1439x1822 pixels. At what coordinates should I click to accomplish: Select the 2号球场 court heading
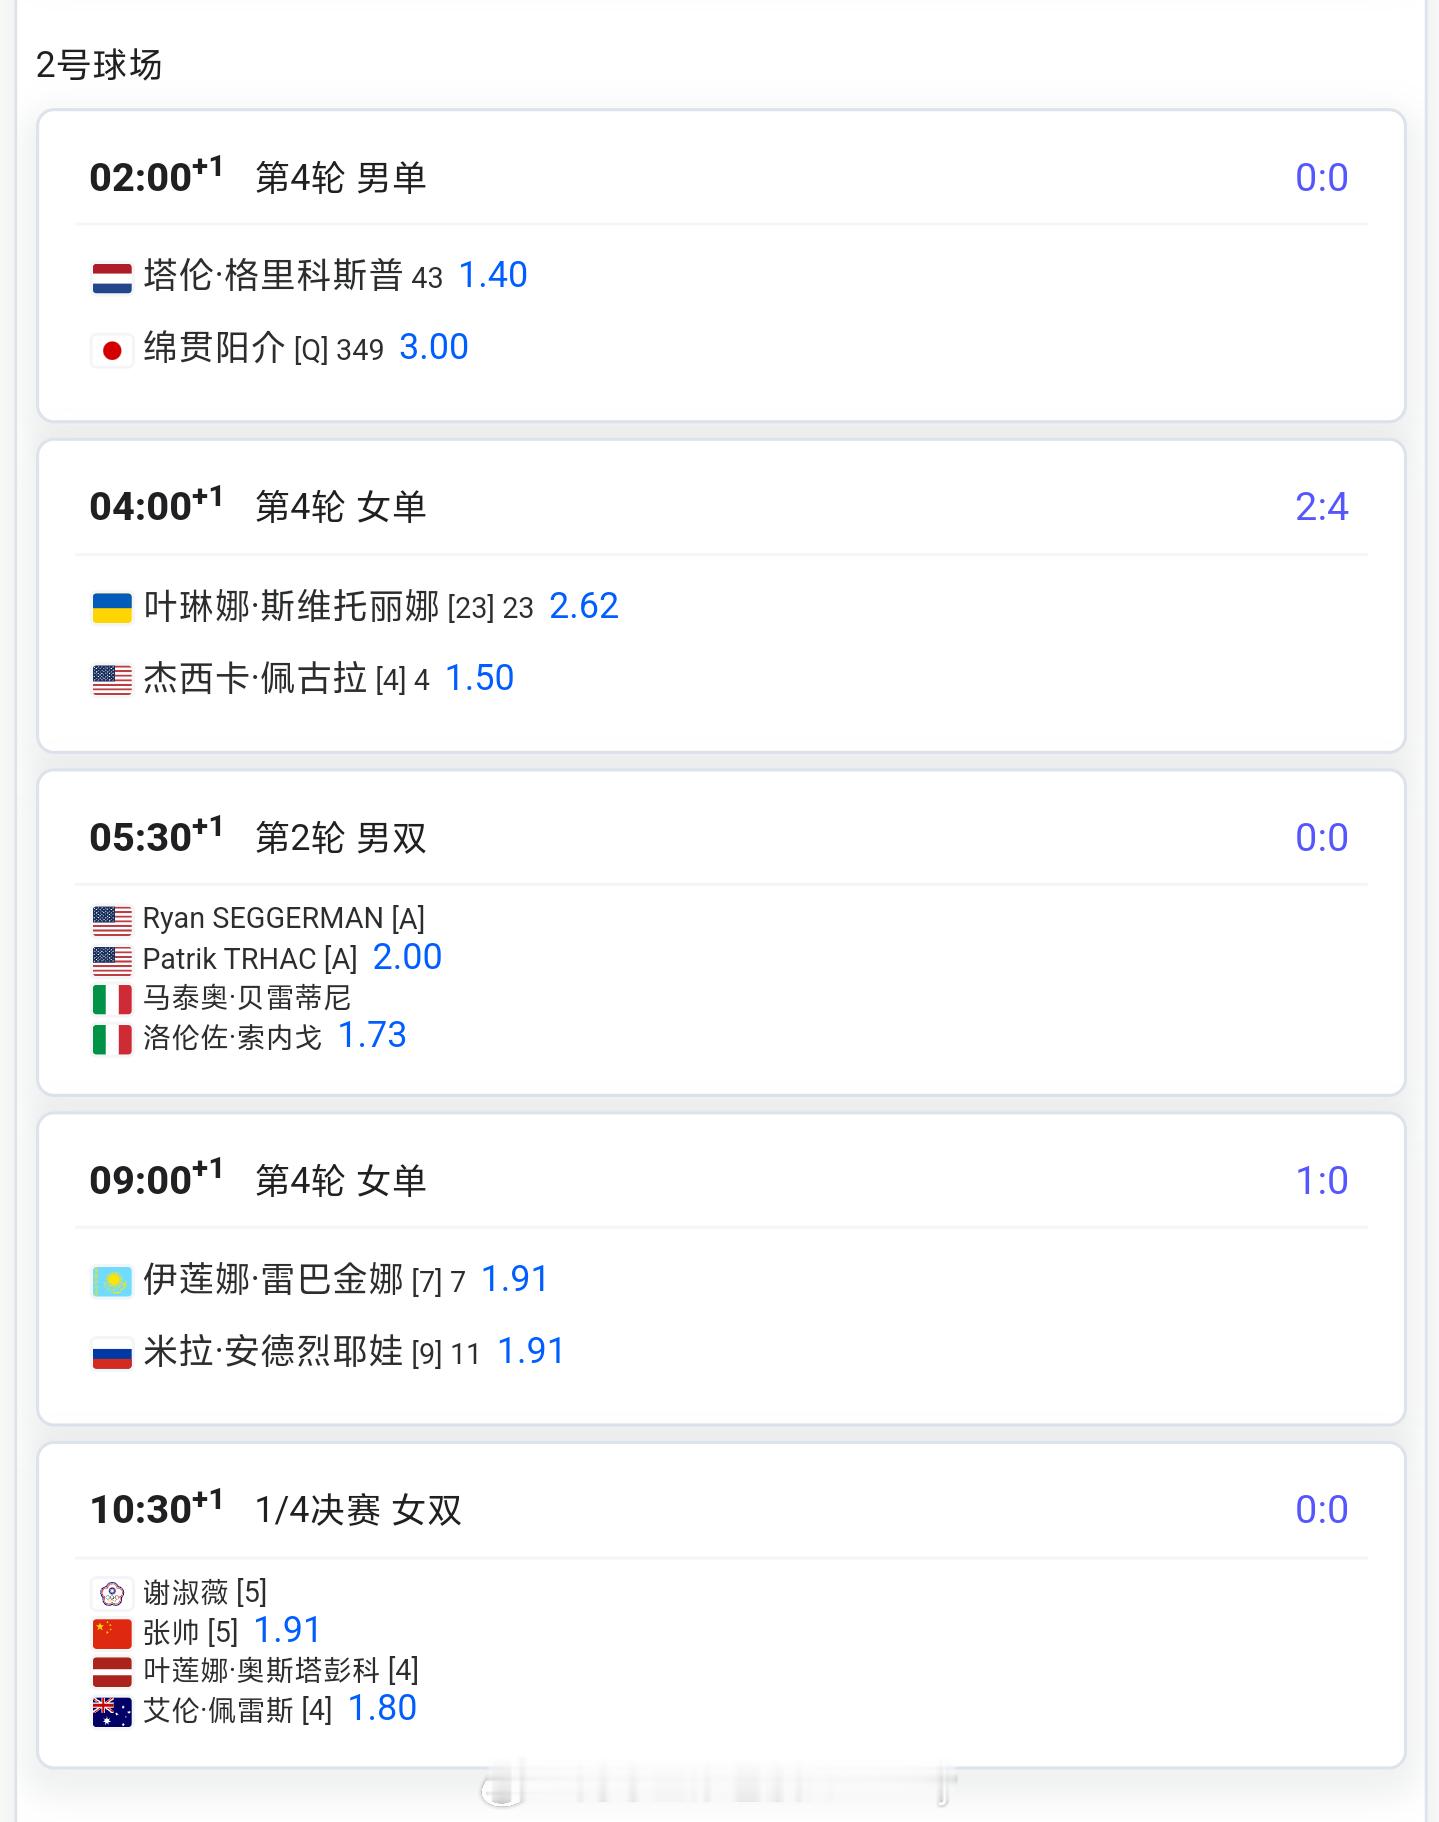click(99, 65)
